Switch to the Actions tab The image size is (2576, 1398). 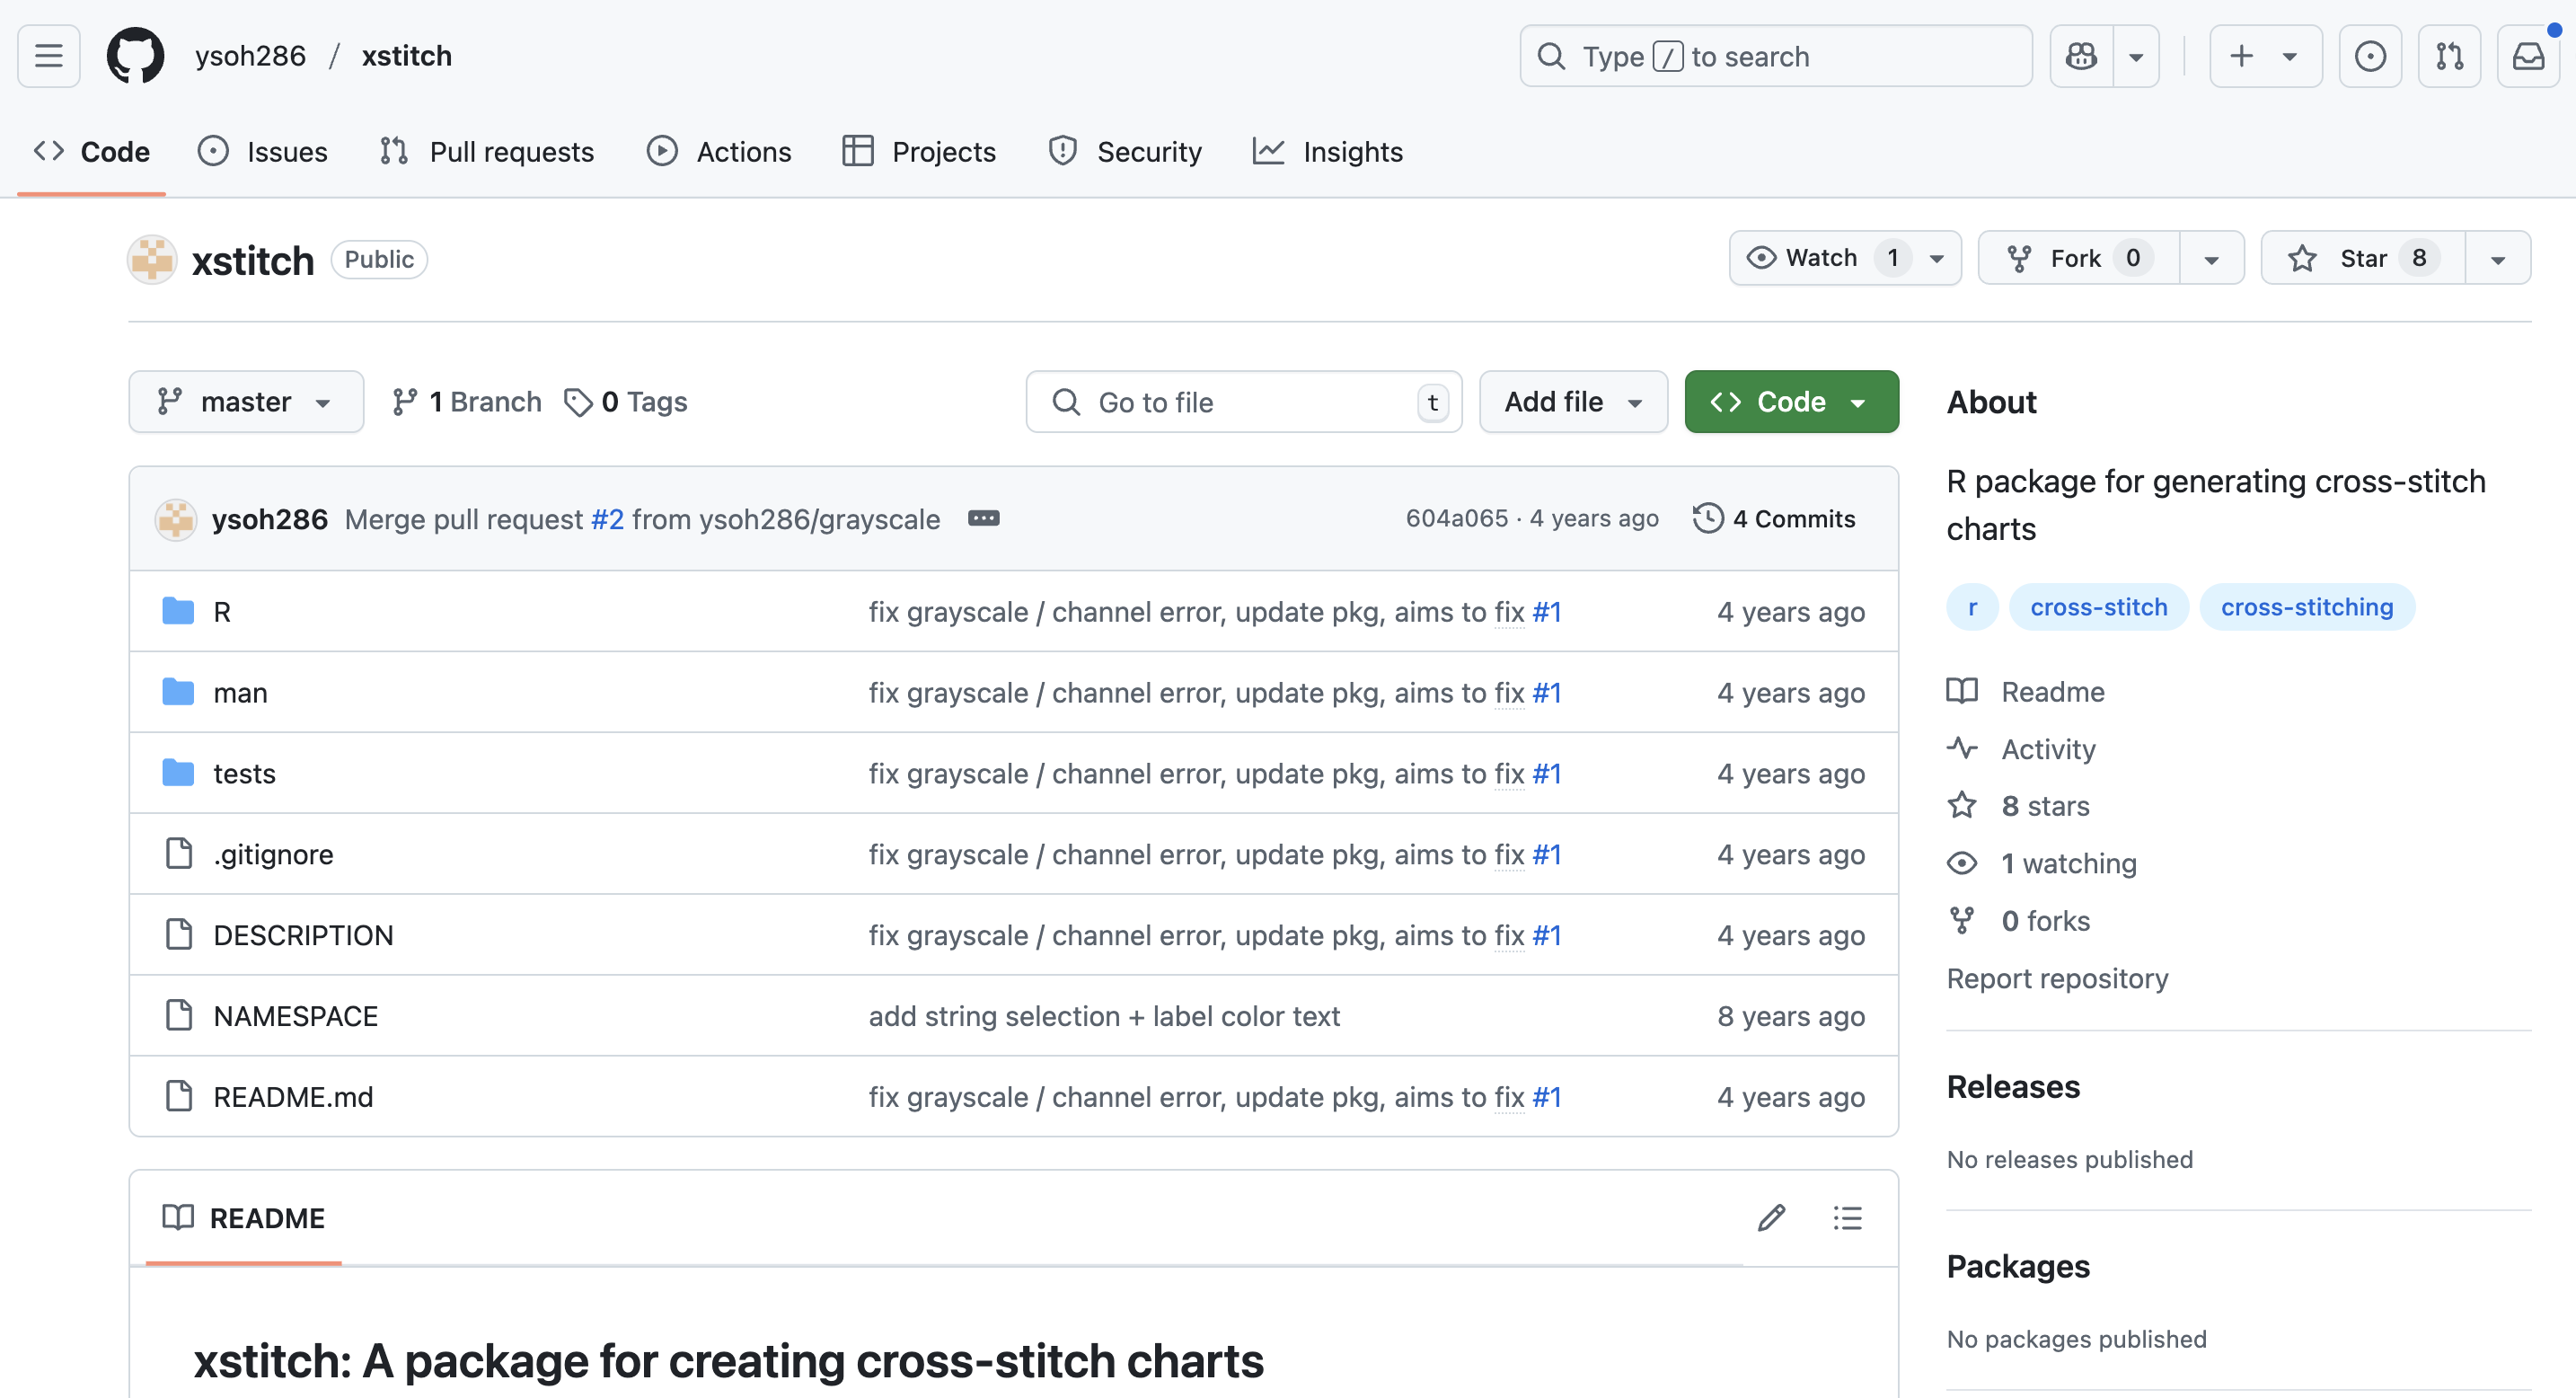(719, 152)
